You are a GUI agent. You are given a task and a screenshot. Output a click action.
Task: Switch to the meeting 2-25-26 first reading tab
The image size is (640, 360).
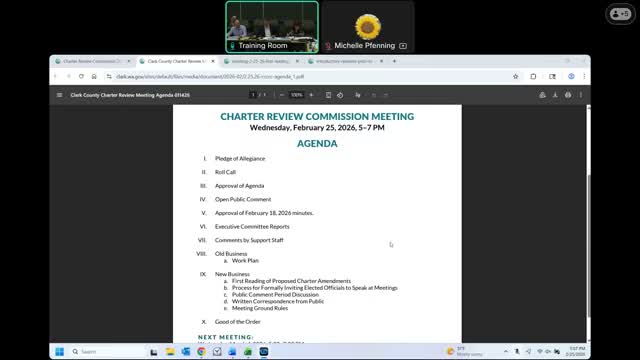(x=260, y=61)
